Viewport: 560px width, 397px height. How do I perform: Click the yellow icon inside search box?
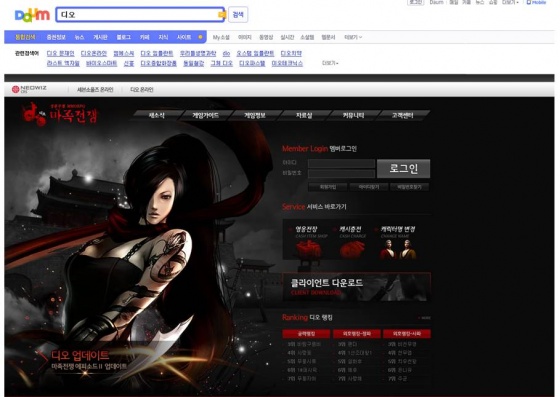coord(221,15)
